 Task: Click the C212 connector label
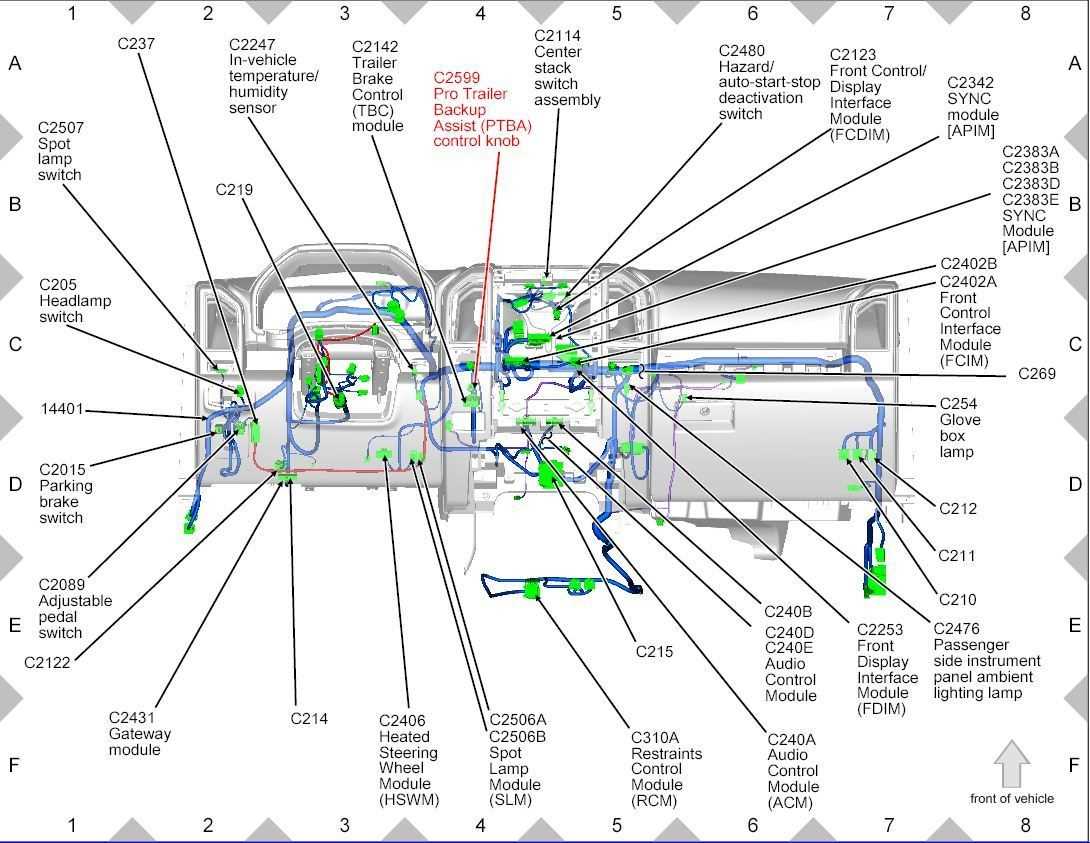click(957, 509)
